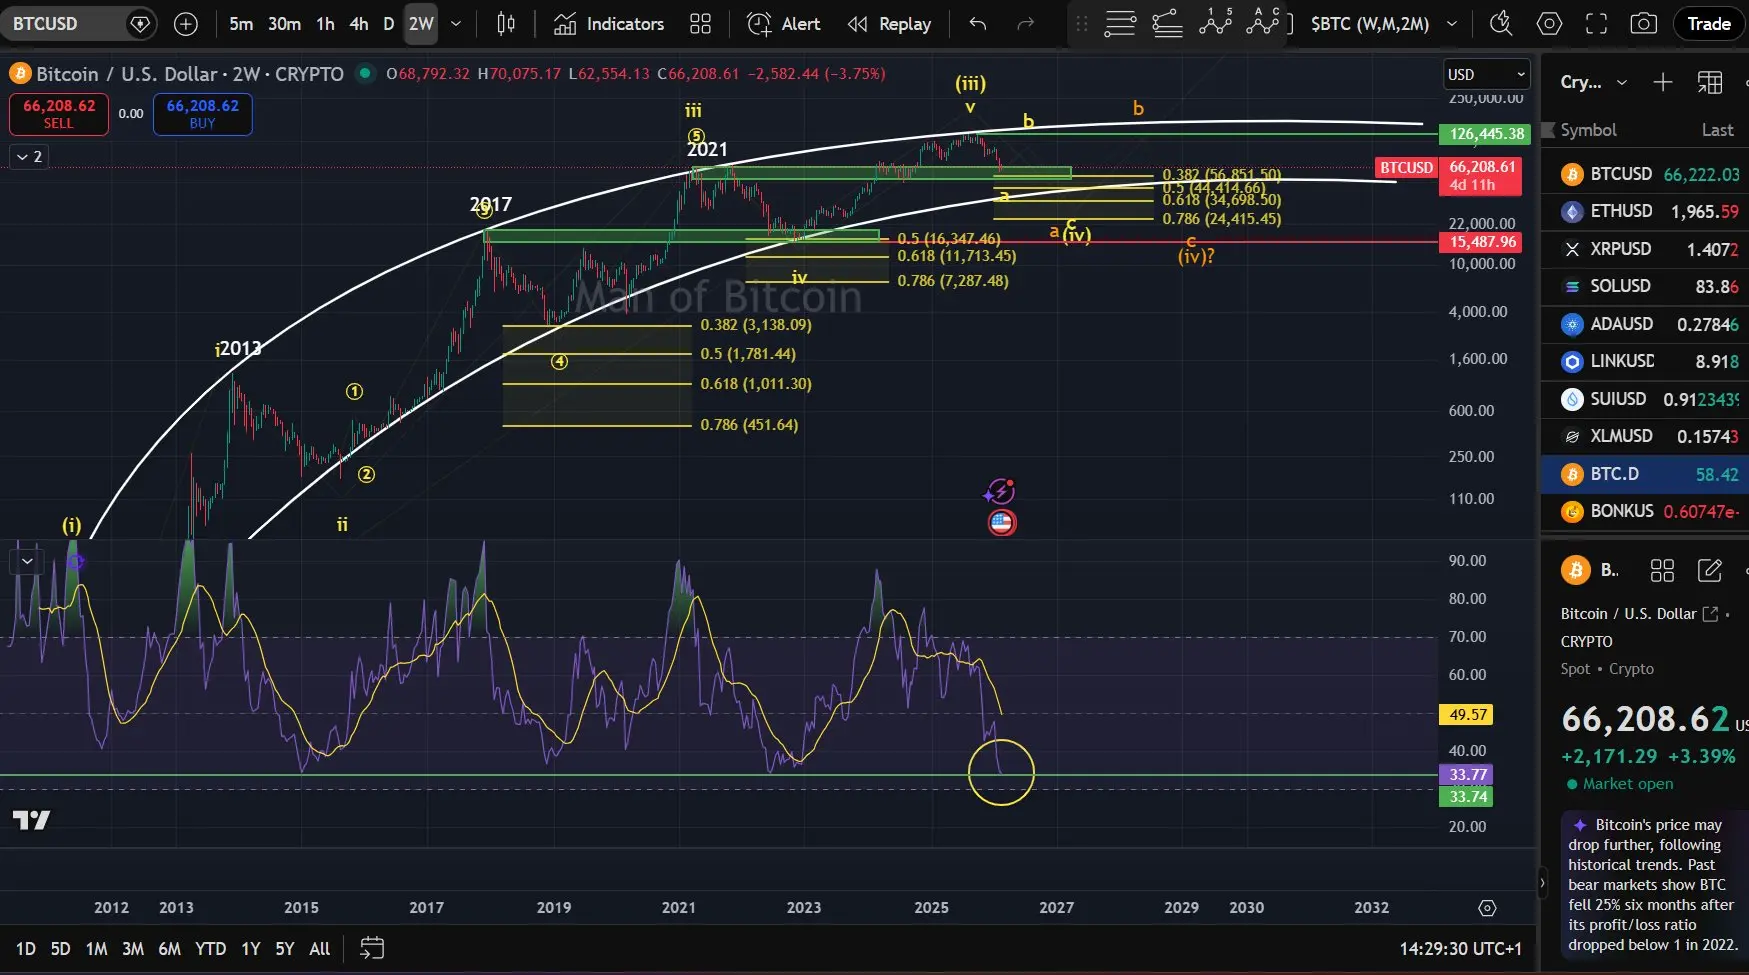This screenshot has height=975, width=1749.
Task: Expand the Crypto watchlist name dropdown
Action: click(x=1594, y=82)
